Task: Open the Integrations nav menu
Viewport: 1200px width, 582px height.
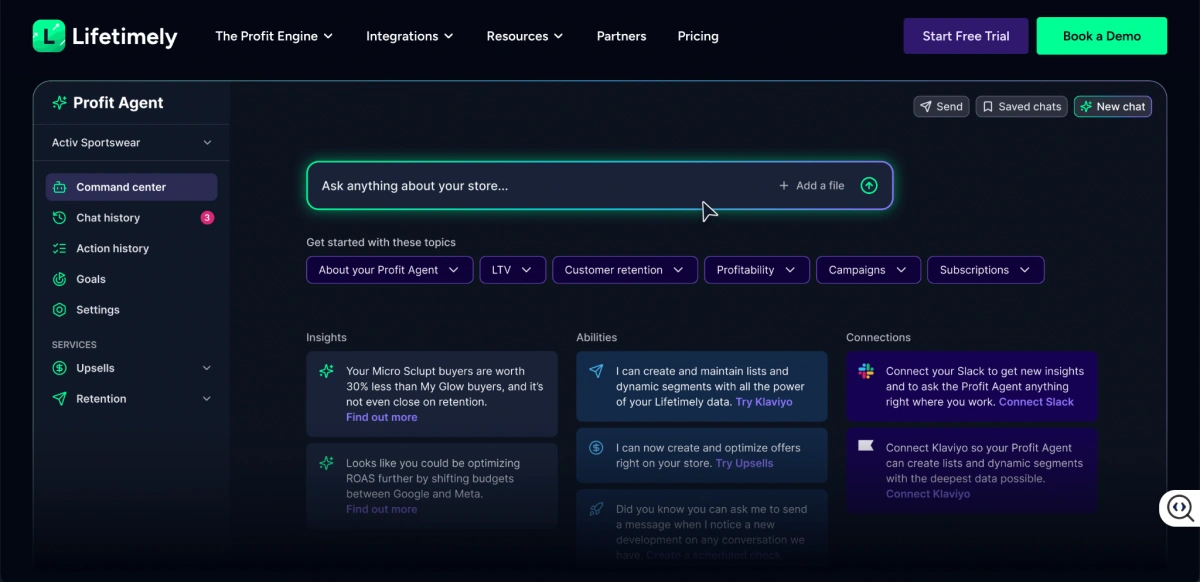Action: point(410,36)
